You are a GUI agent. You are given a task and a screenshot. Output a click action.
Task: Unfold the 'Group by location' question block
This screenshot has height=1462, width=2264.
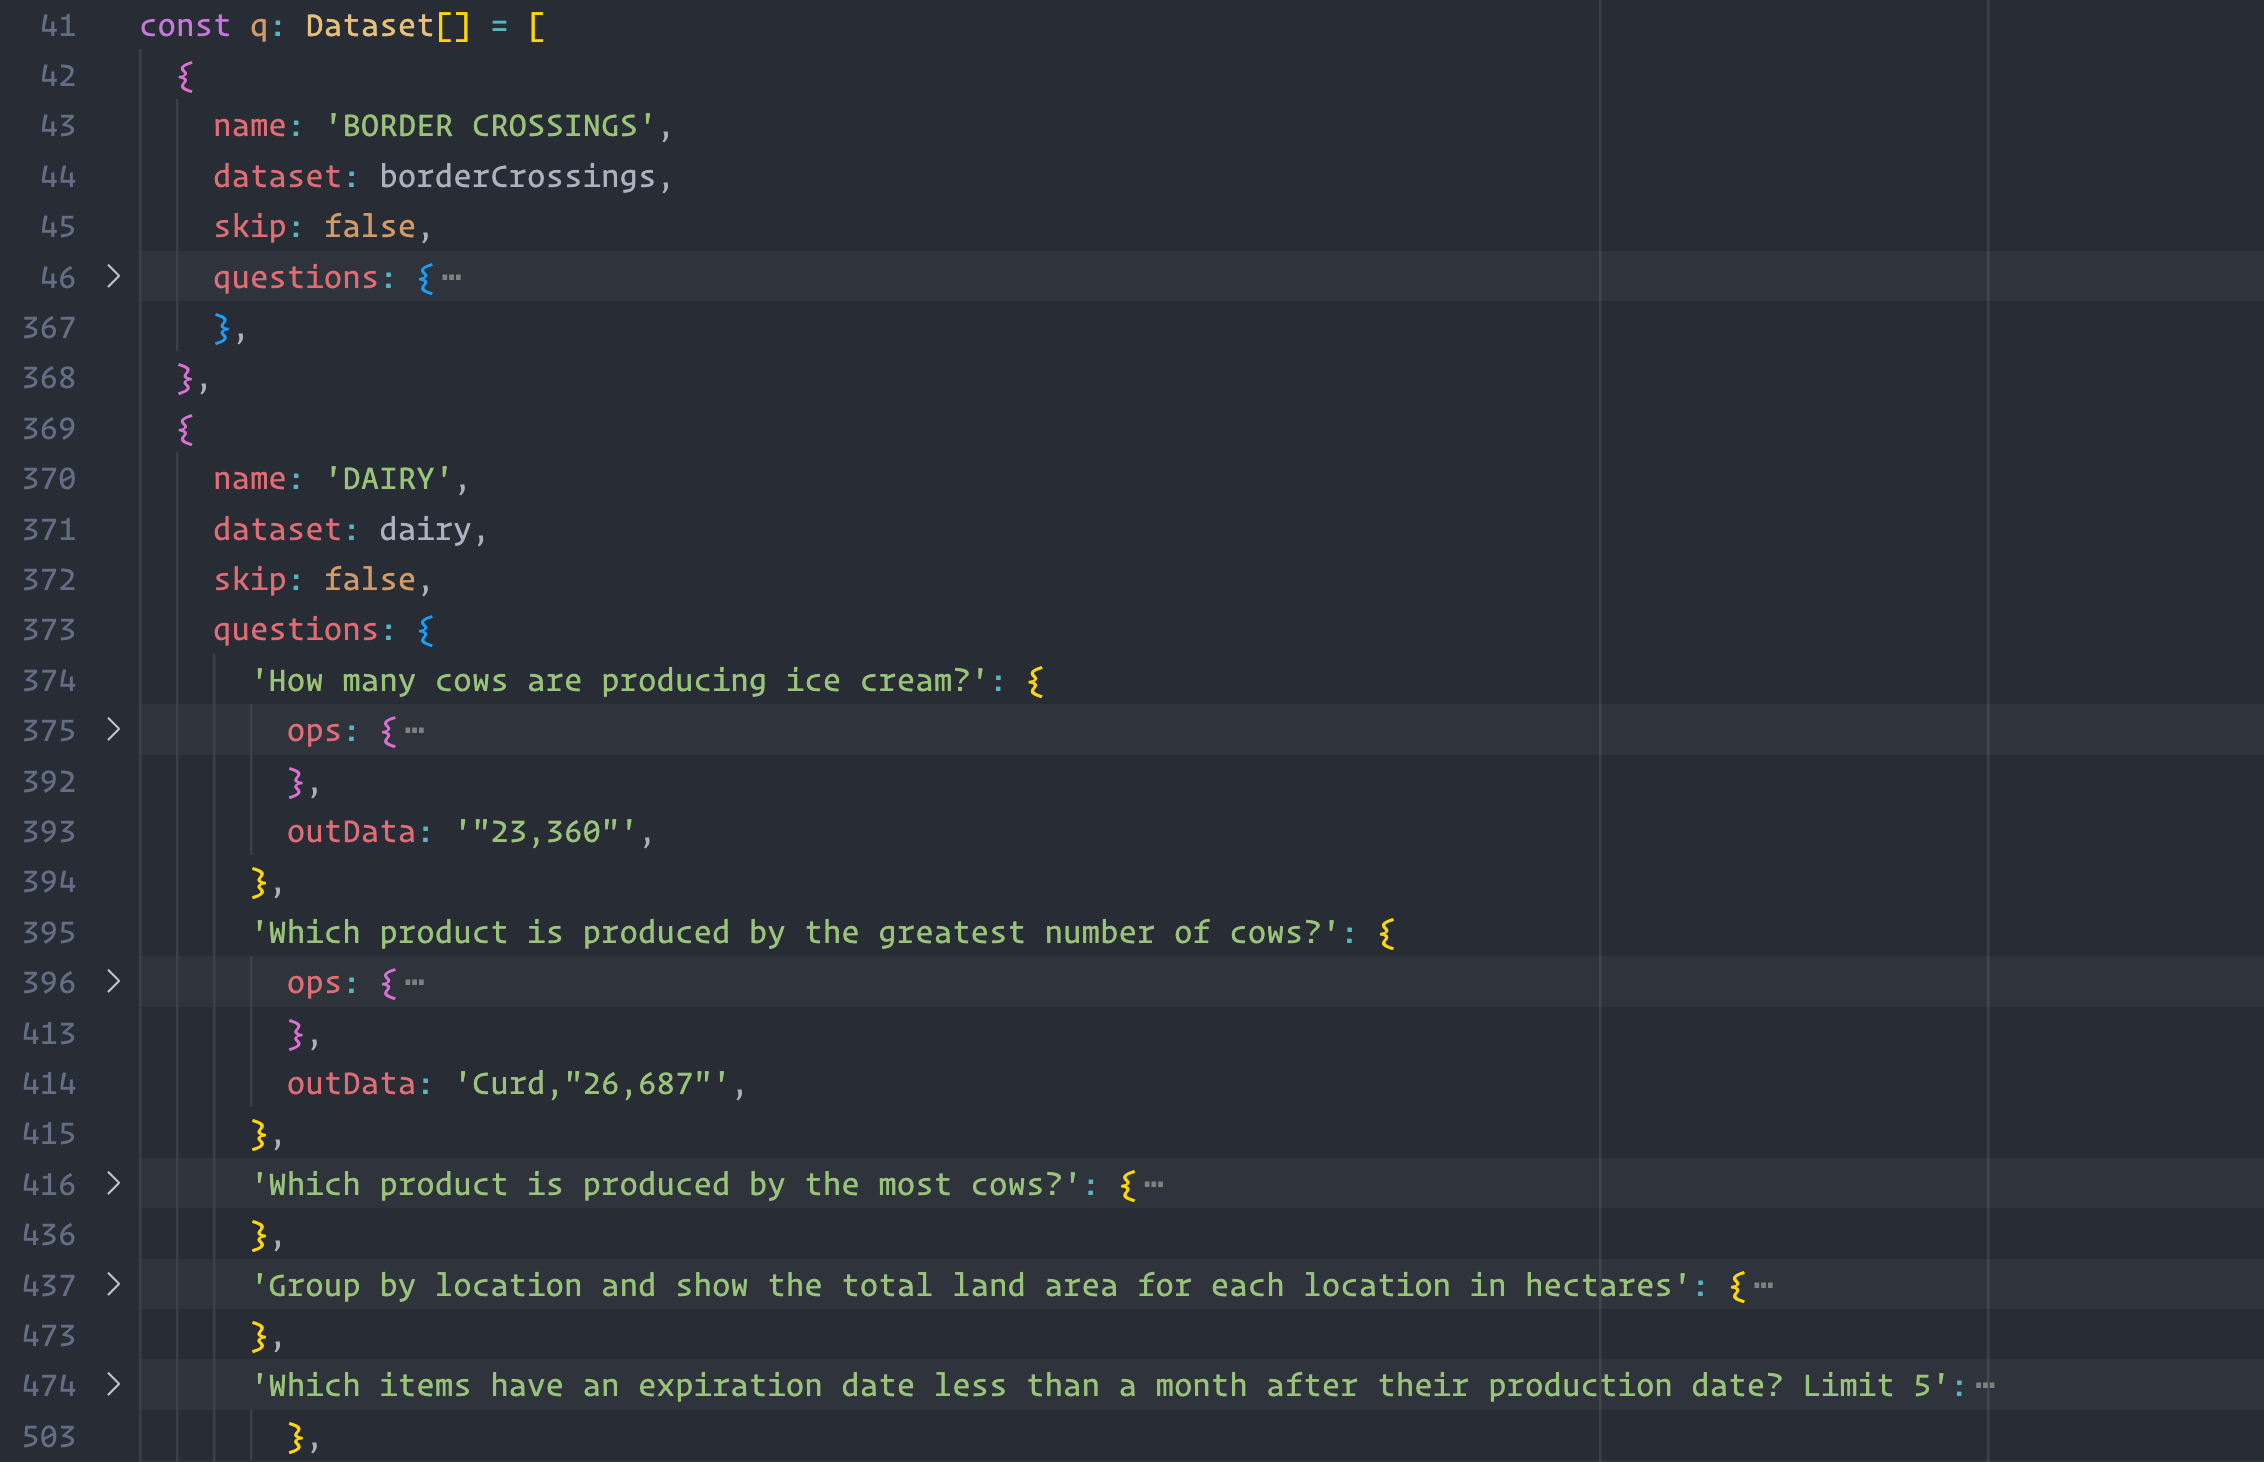[113, 1285]
